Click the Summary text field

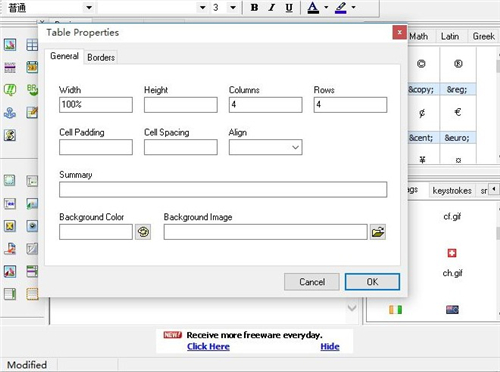[x=223, y=190]
